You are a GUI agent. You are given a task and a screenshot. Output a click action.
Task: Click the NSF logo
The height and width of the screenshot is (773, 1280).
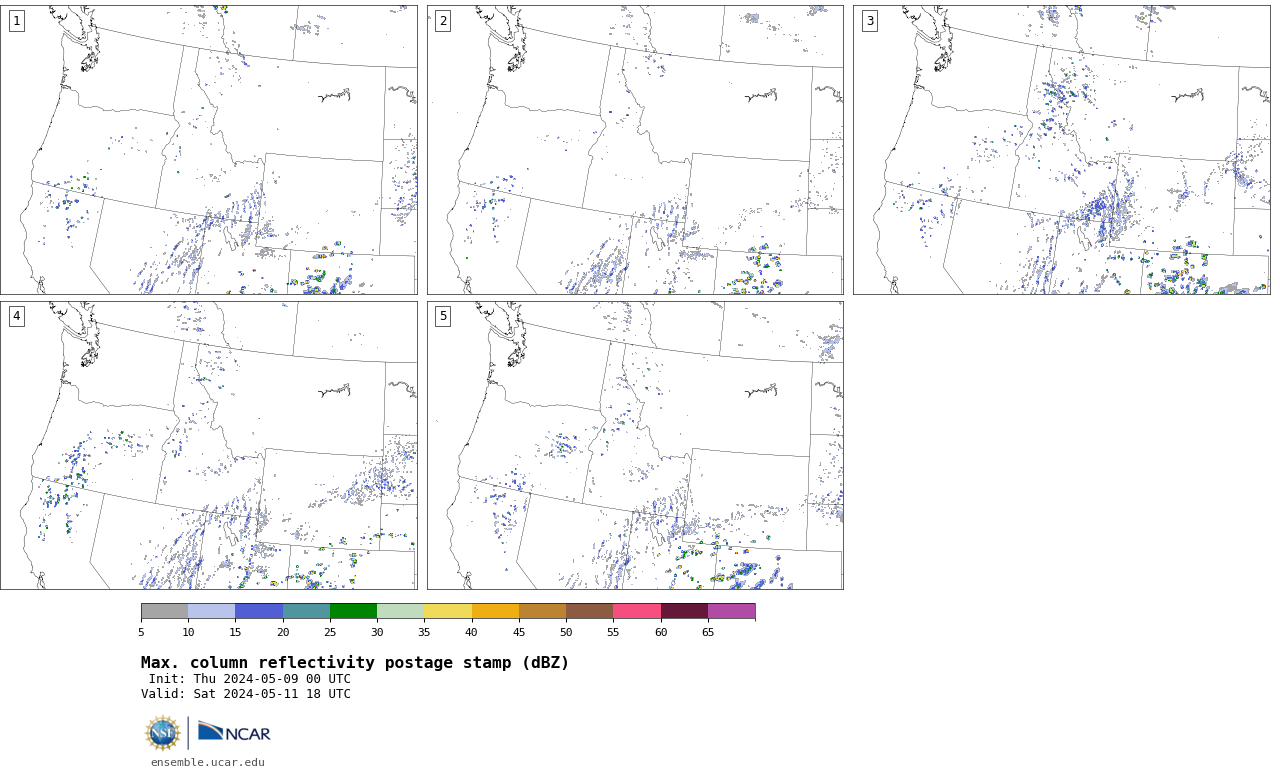point(163,733)
